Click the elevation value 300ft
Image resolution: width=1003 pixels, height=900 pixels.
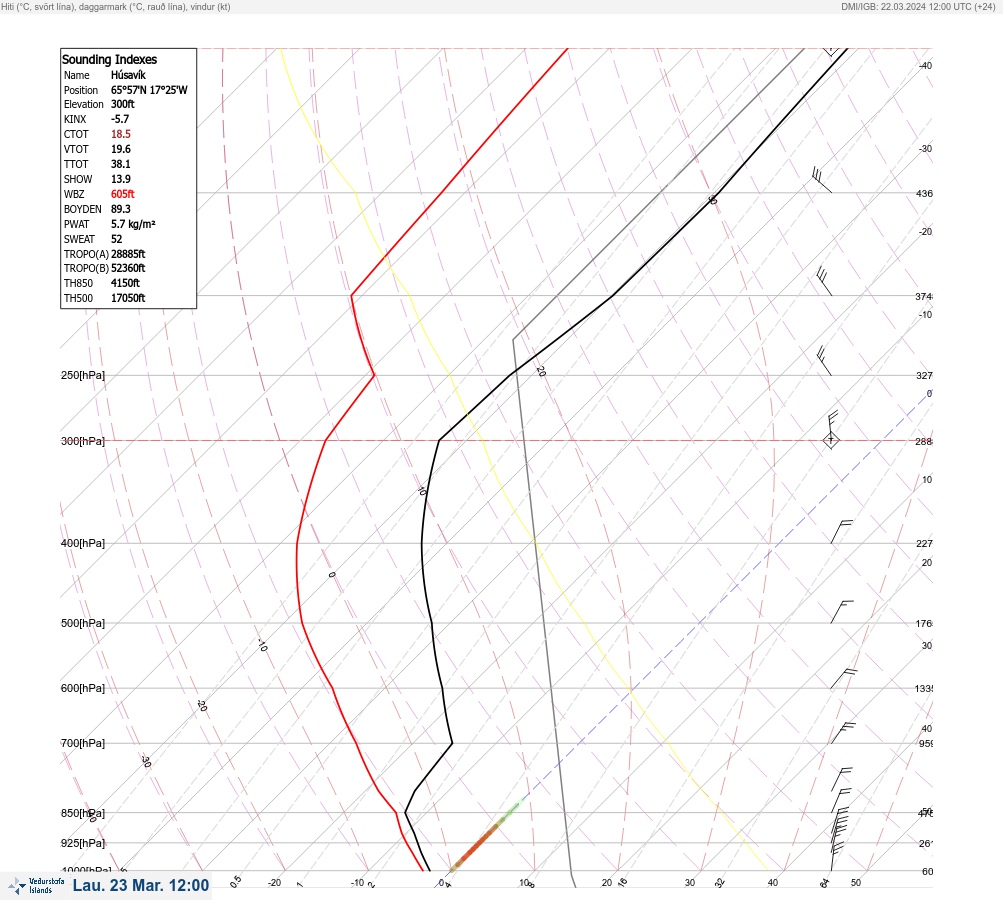(122, 104)
